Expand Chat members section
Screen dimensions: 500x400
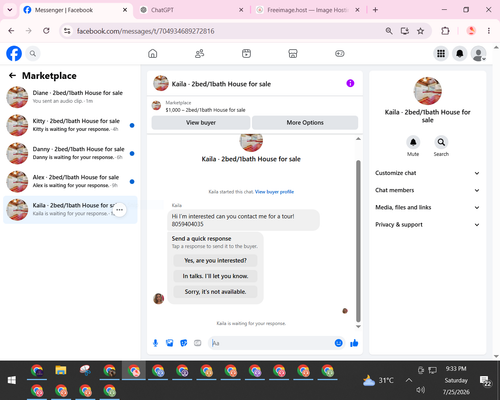coord(427,190)
